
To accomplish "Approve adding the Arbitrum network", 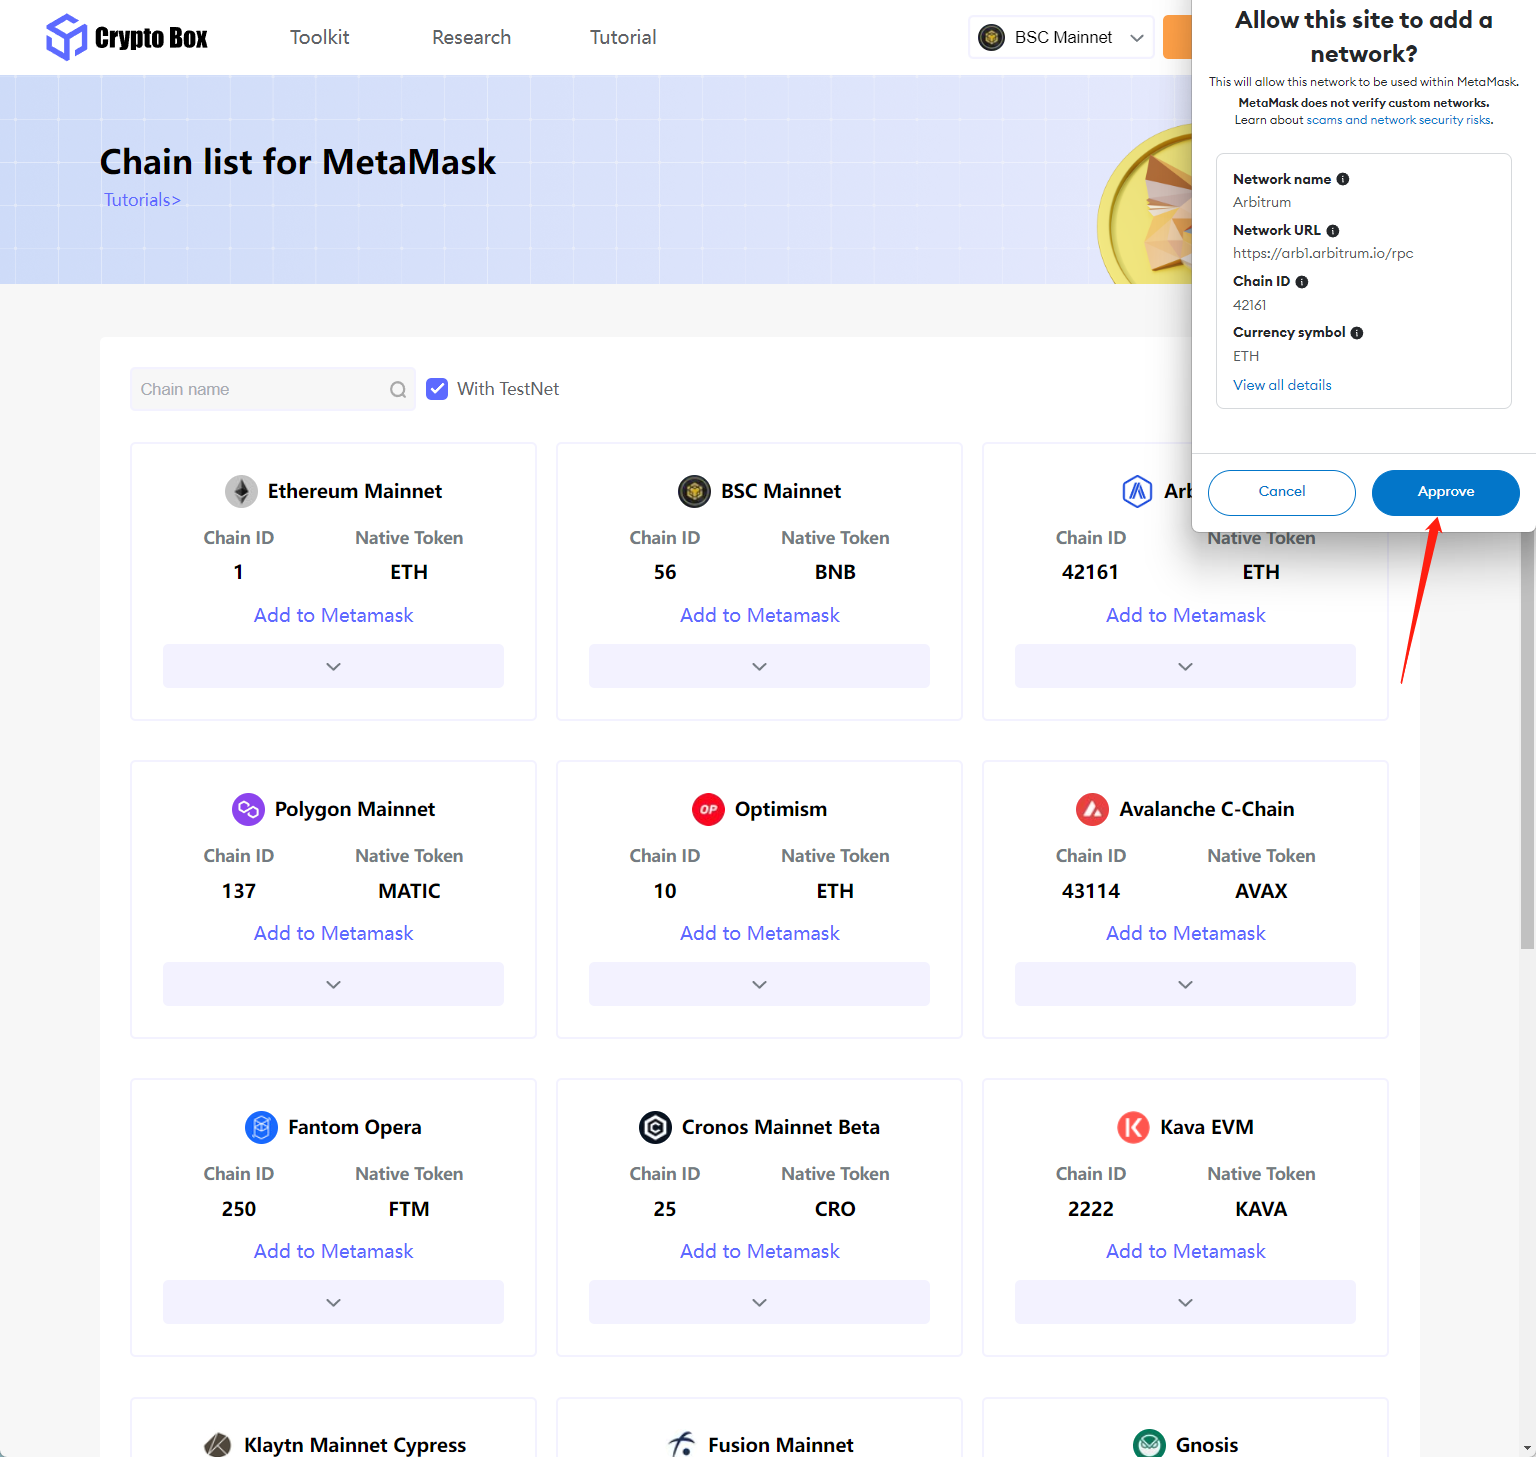I will click(1446, 492).
